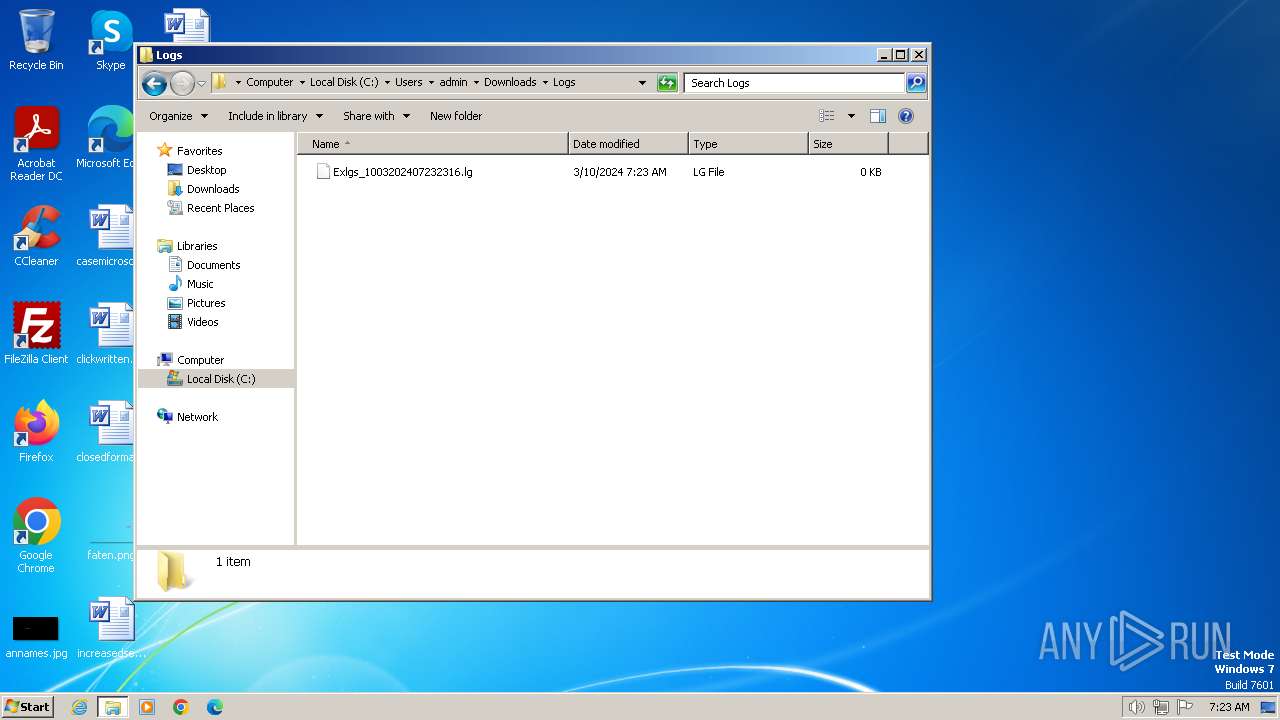Click the 7:23 AM taskbar clock
The width and height of the screenshot is (1280, 720).
click(x=1229, y=707)
